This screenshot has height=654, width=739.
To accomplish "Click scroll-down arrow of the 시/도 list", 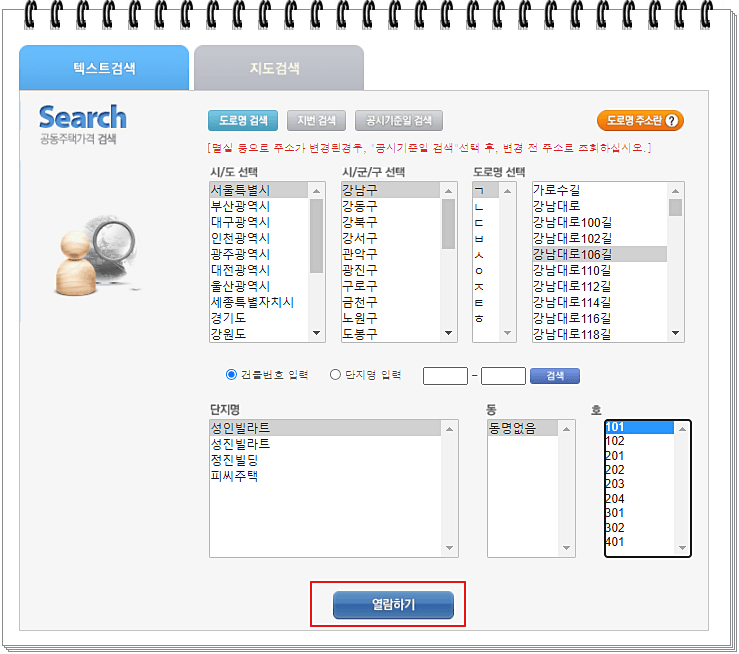I will click(316, 333).
